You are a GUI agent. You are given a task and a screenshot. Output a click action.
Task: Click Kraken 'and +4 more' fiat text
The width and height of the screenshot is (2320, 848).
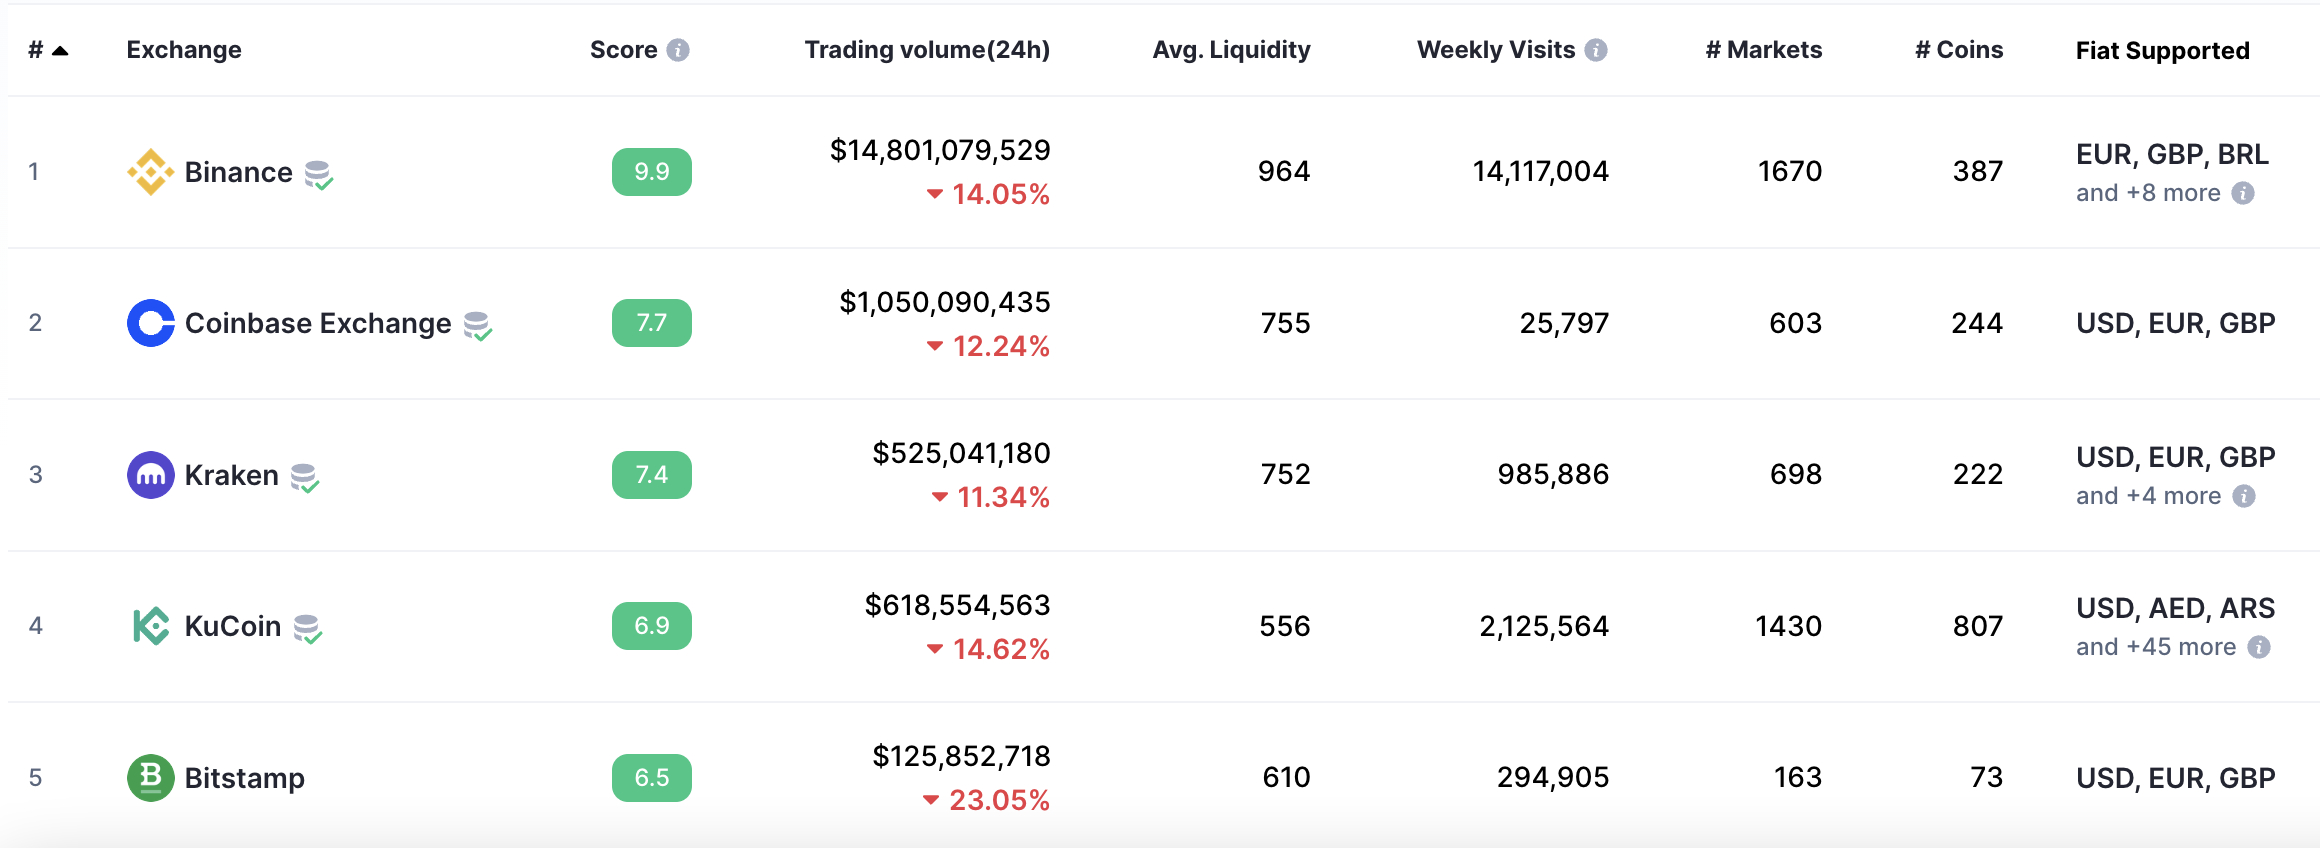tap(2148, 496)
